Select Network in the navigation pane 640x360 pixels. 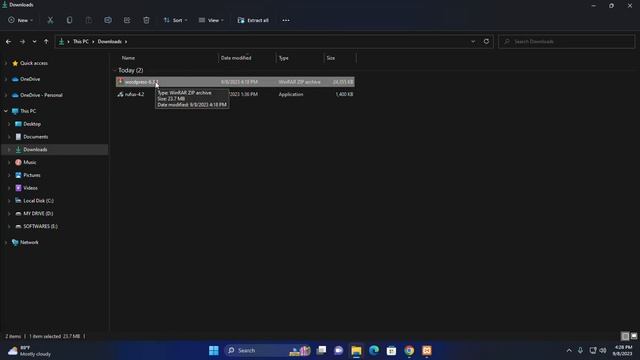(29, 242)
